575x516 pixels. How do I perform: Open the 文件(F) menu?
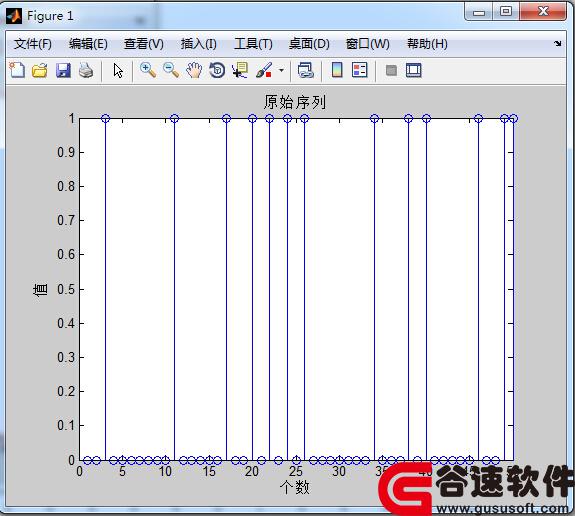pos(33,44)
